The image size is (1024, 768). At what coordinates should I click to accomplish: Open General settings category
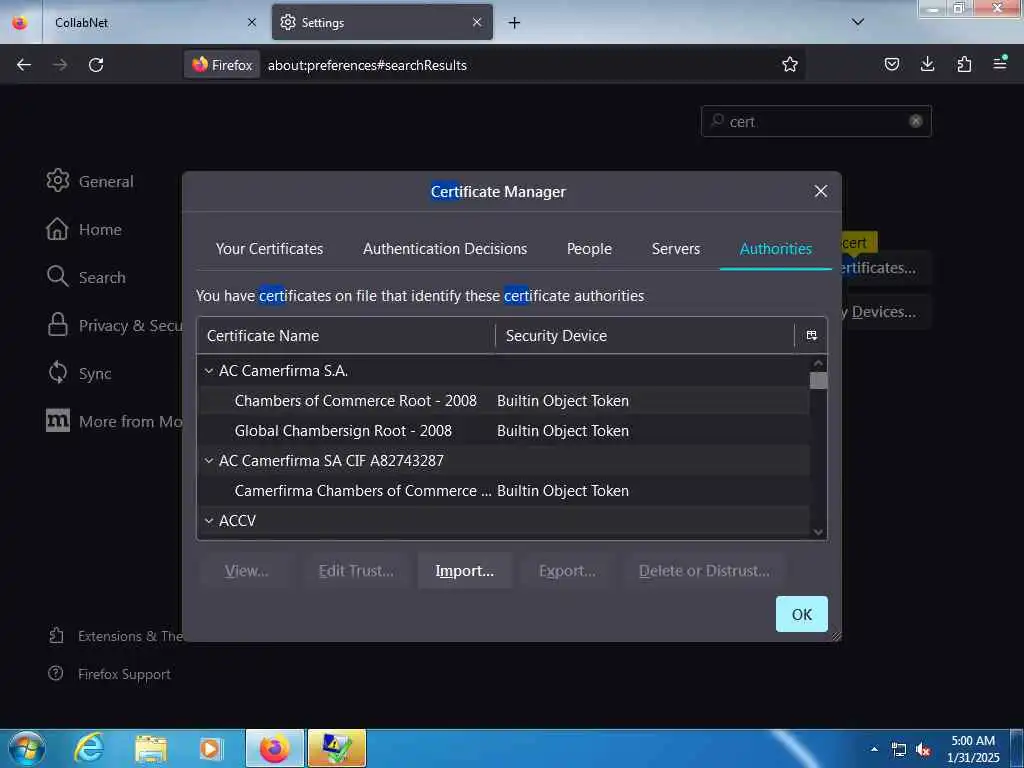90,181
